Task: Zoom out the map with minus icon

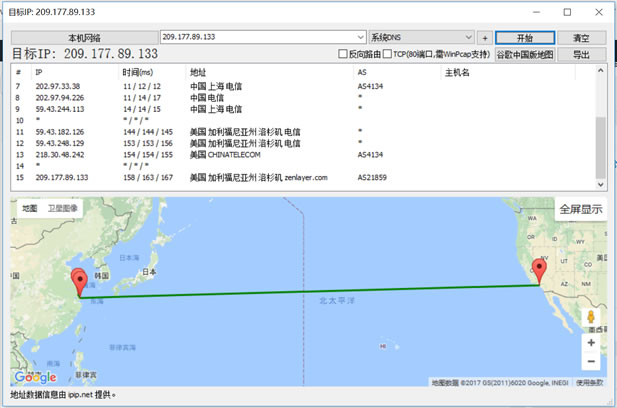Action: point(591,361)
